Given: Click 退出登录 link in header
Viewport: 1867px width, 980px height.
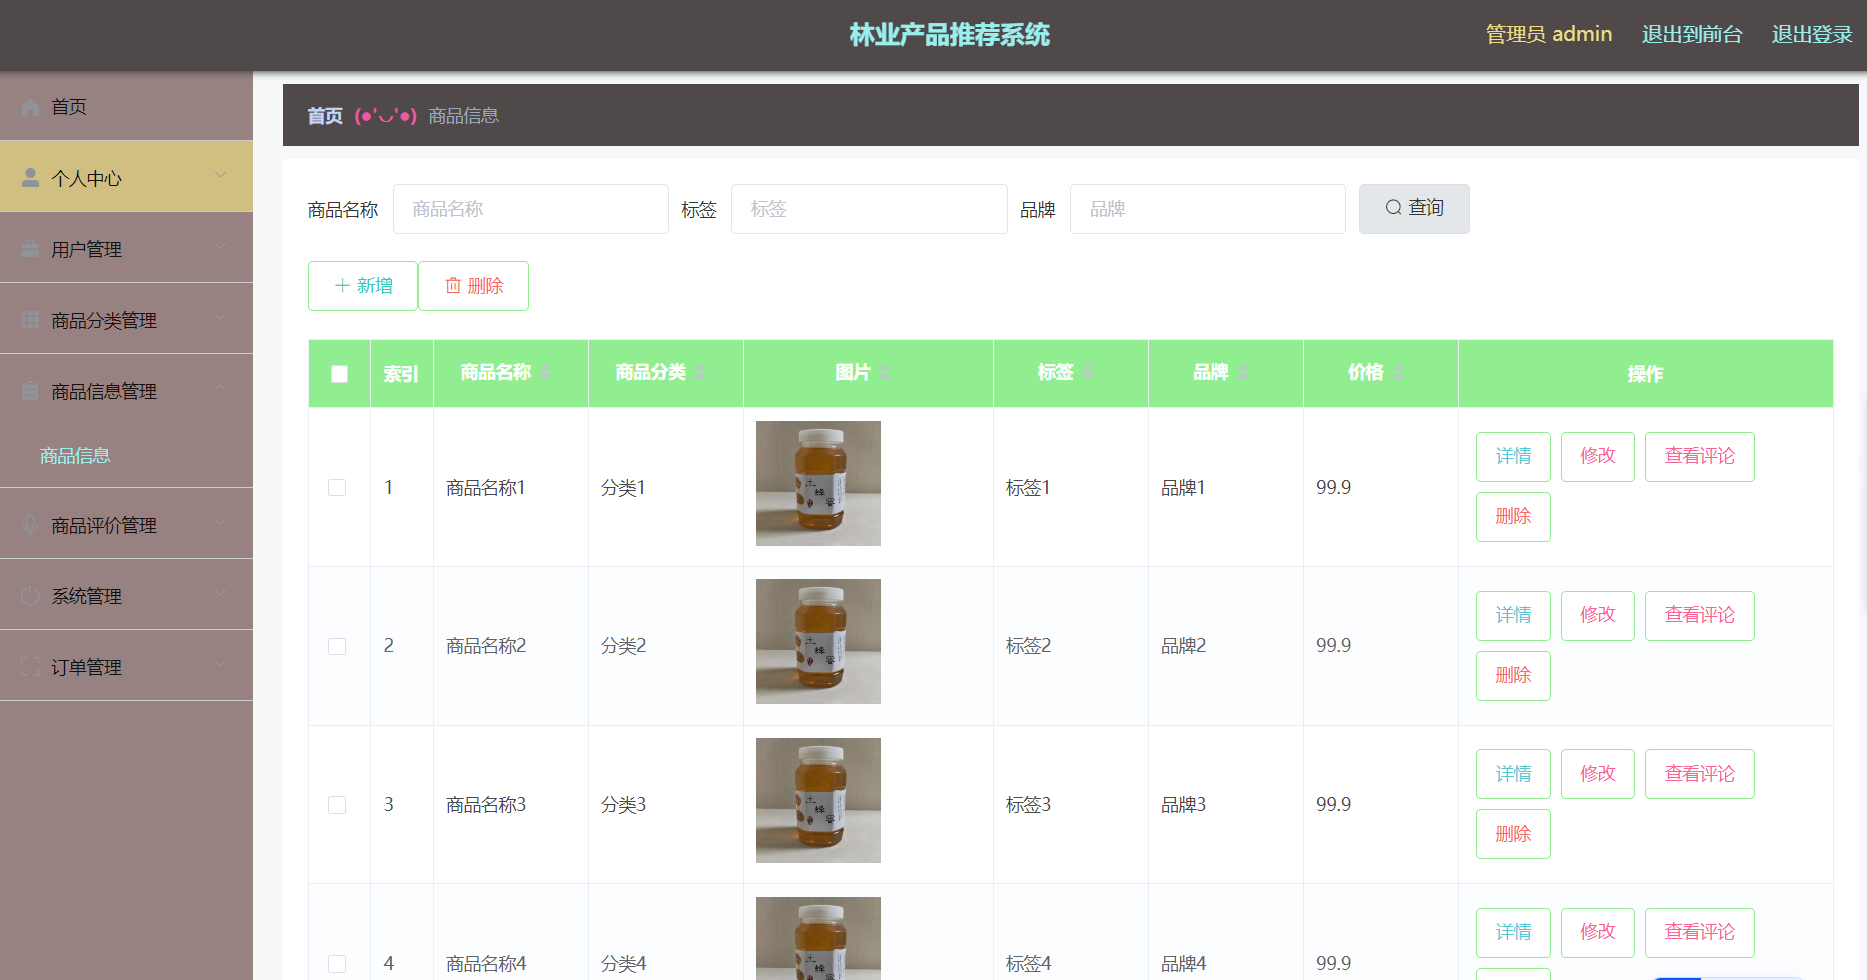Looking at the screenshot, I should point(1812,35).
